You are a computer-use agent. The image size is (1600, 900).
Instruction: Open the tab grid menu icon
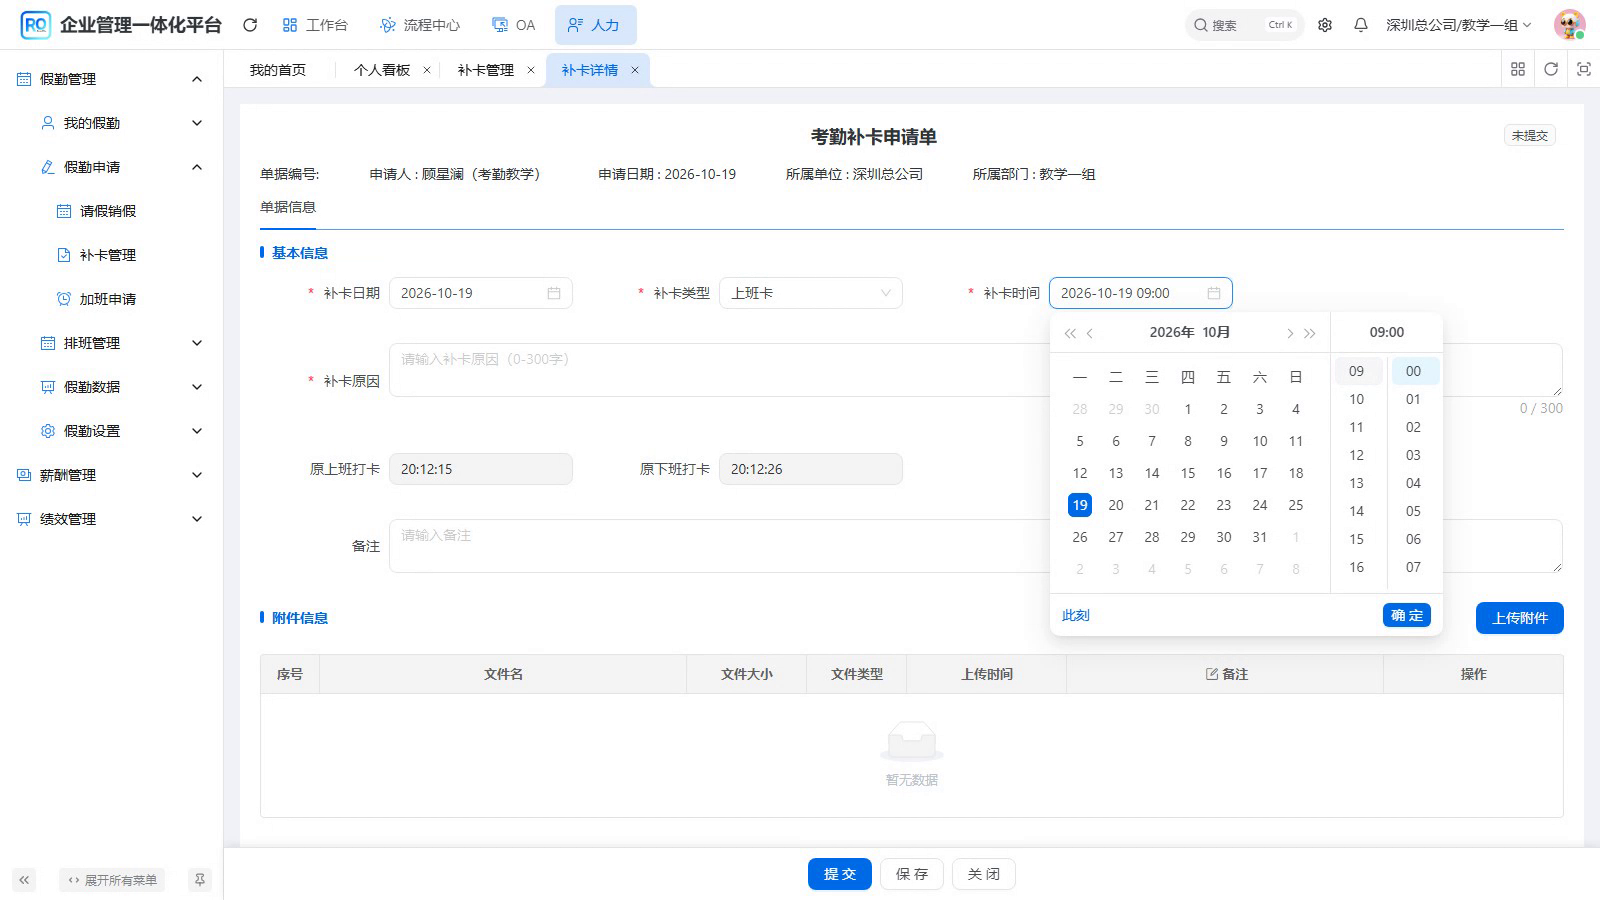pos(1518,69)
